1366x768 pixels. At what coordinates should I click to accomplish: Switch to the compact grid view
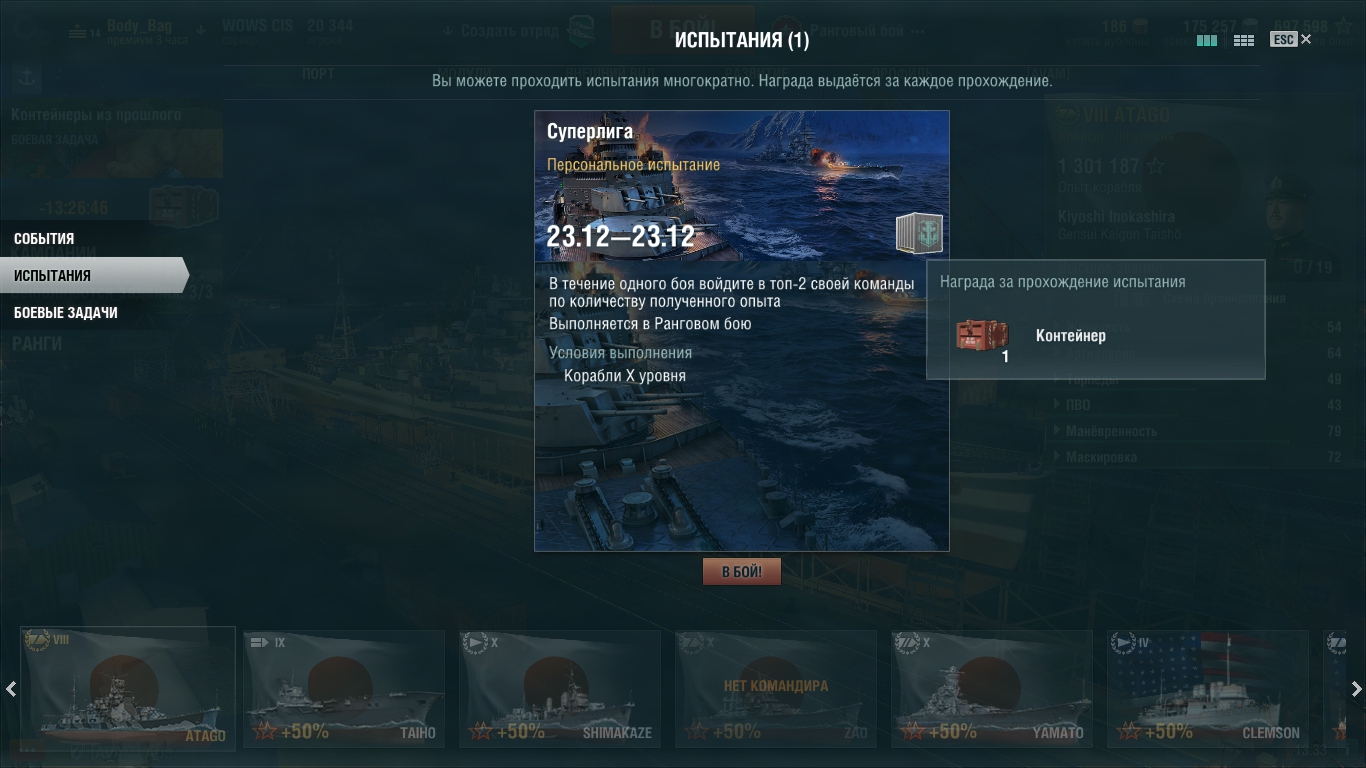pos(1244,41)
